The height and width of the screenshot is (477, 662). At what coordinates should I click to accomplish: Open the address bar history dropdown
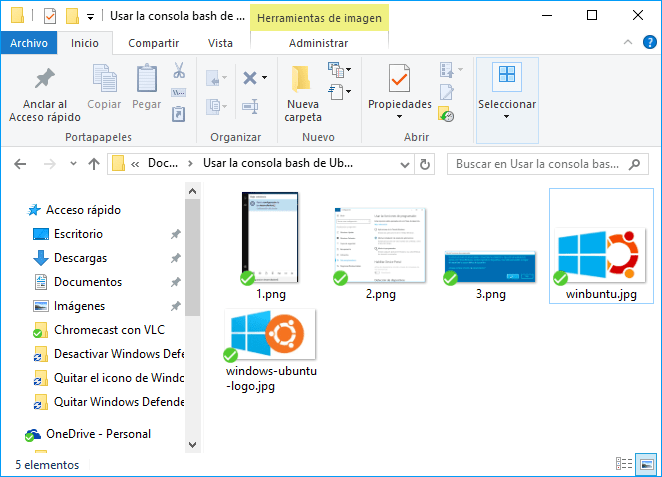click(x=404, y=164)
